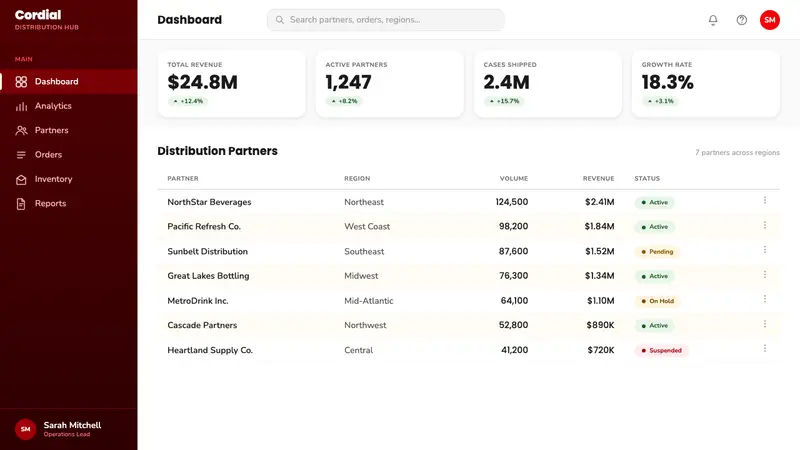
Task: Open row menu for MetroDrink Inc.
Action: pyautogui.click(x=764, y=299)
